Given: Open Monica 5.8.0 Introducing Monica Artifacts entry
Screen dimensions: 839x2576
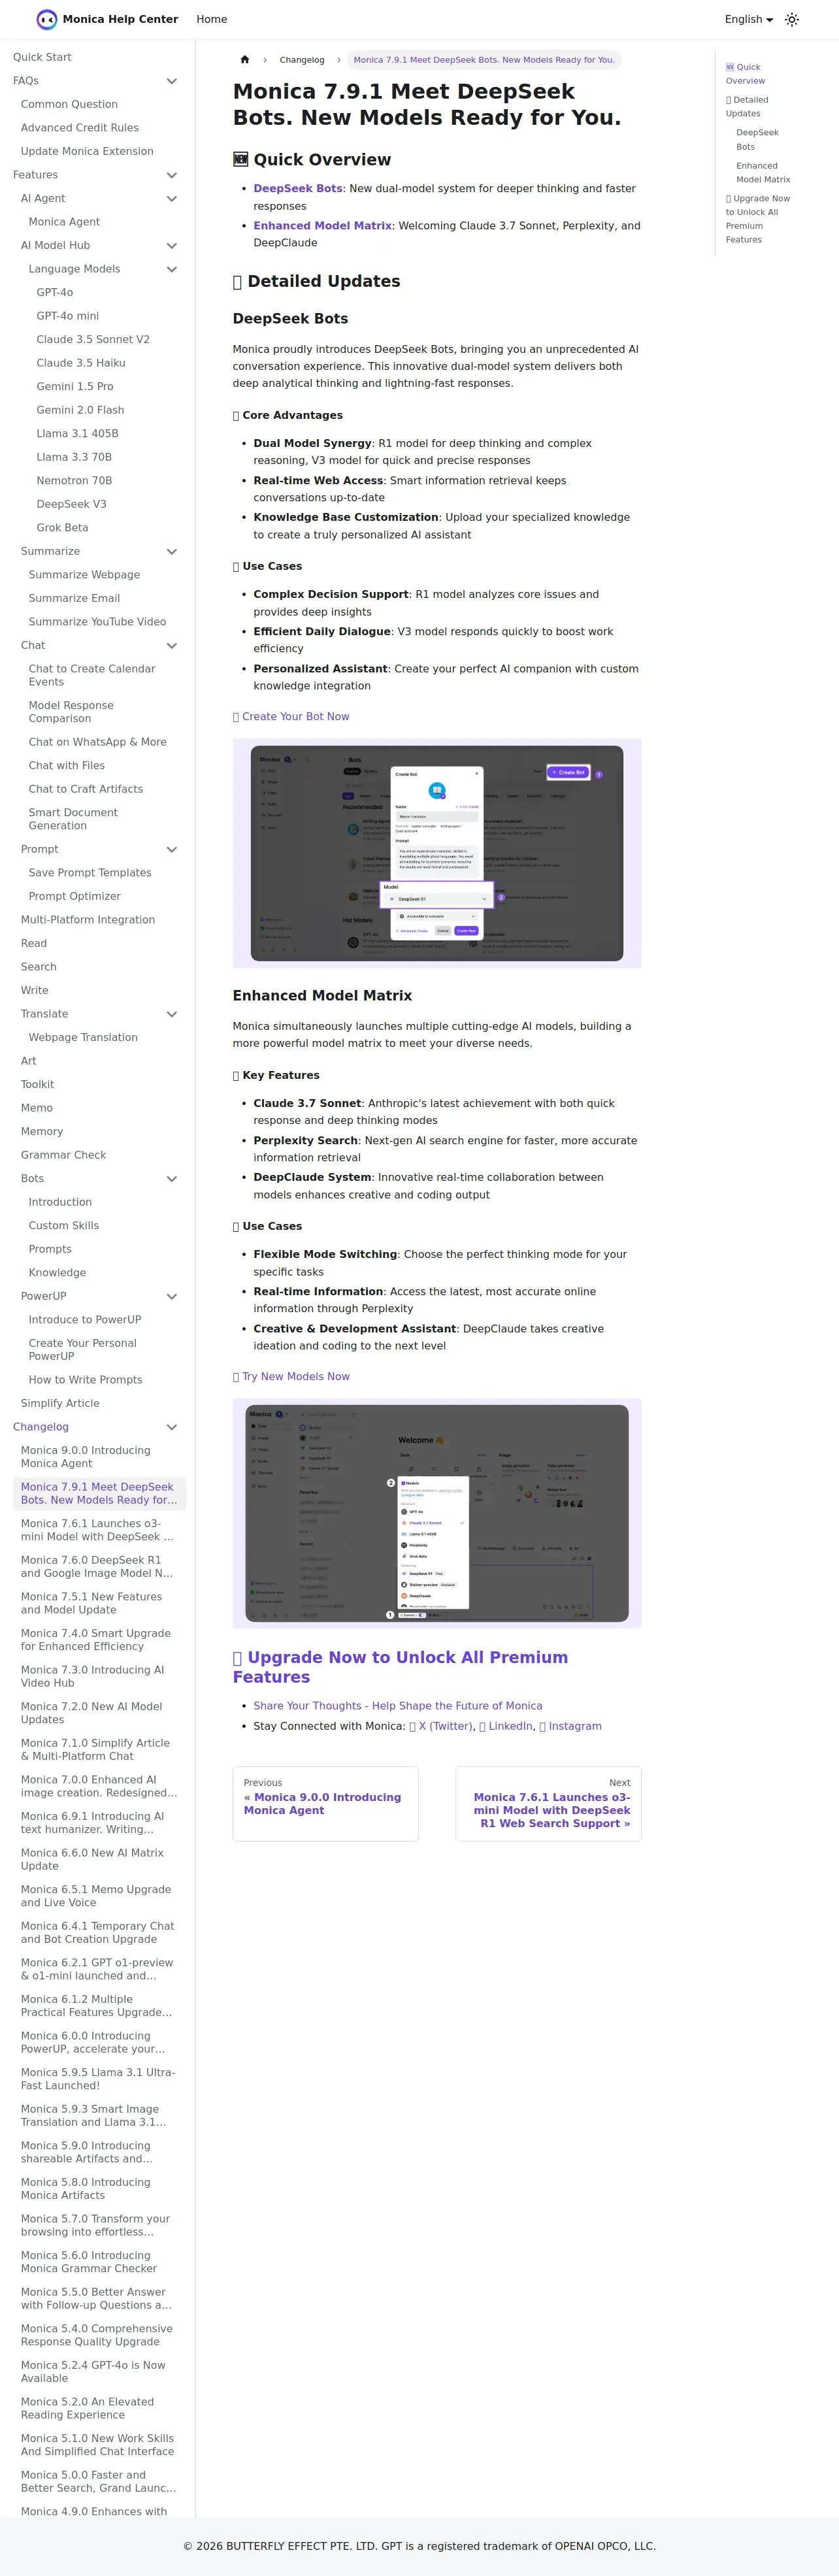Looking at the screenshot, I should pos(86,2188).
